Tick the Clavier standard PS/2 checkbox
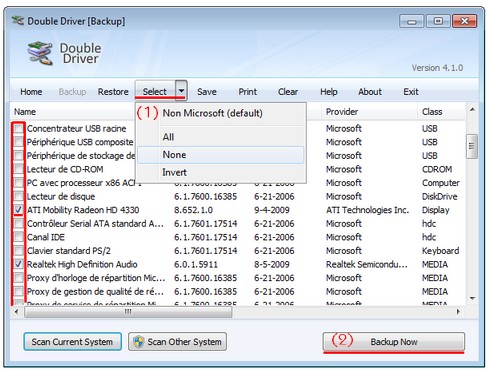 click(x=19, y=251)
